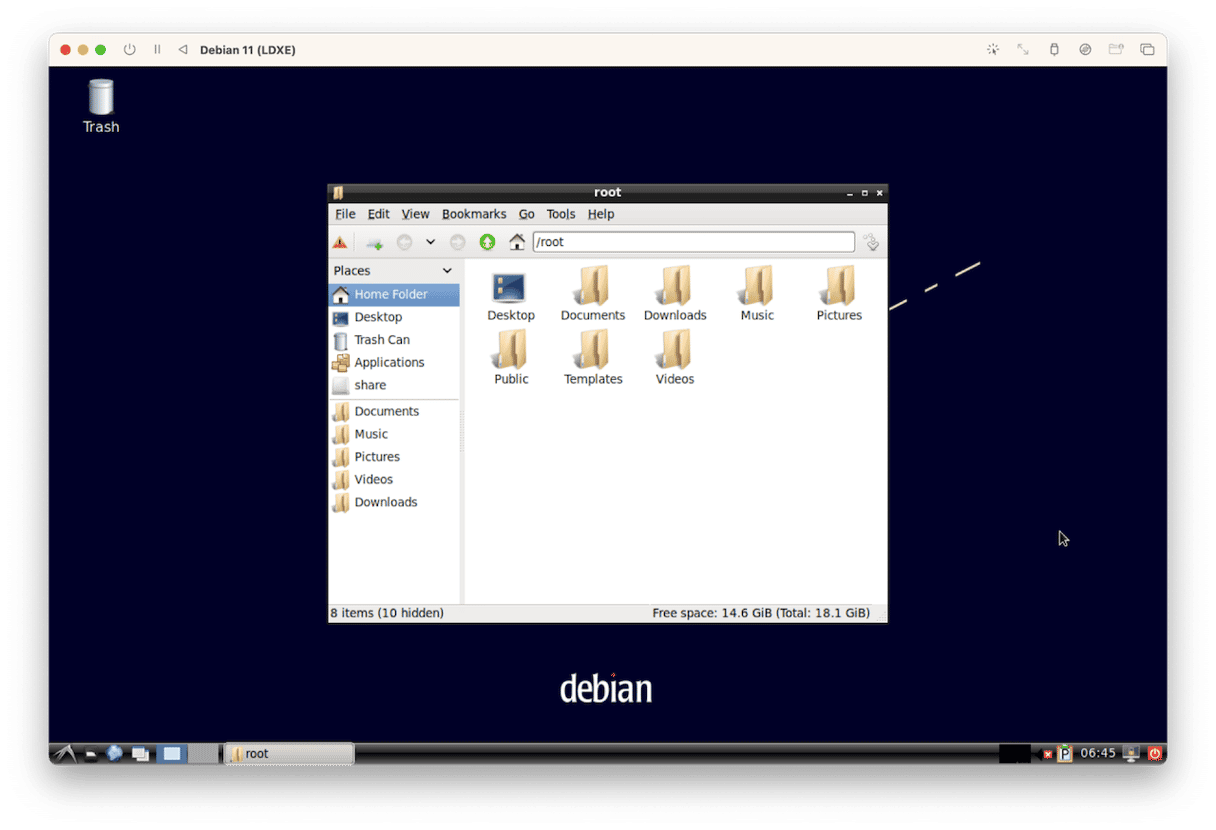Click the /root path address field
The height and width of the screenshot is (830, 1216).
(693, 242)
